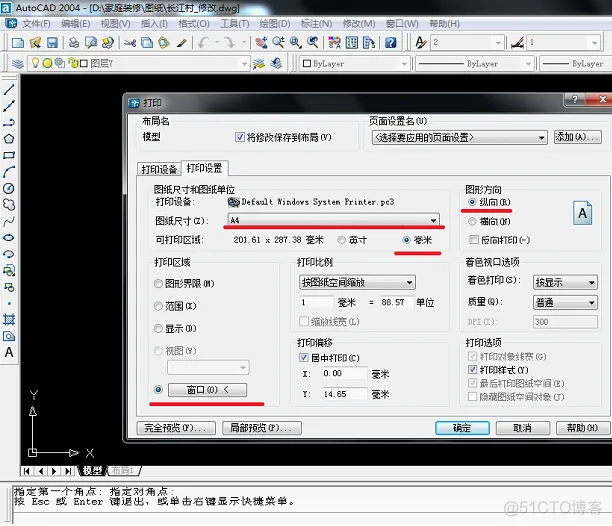The height and width of the screenshot is (526, 612).
Task: Click the Save diskette icon
Action: pyautogui.click(x=52, y=43)
